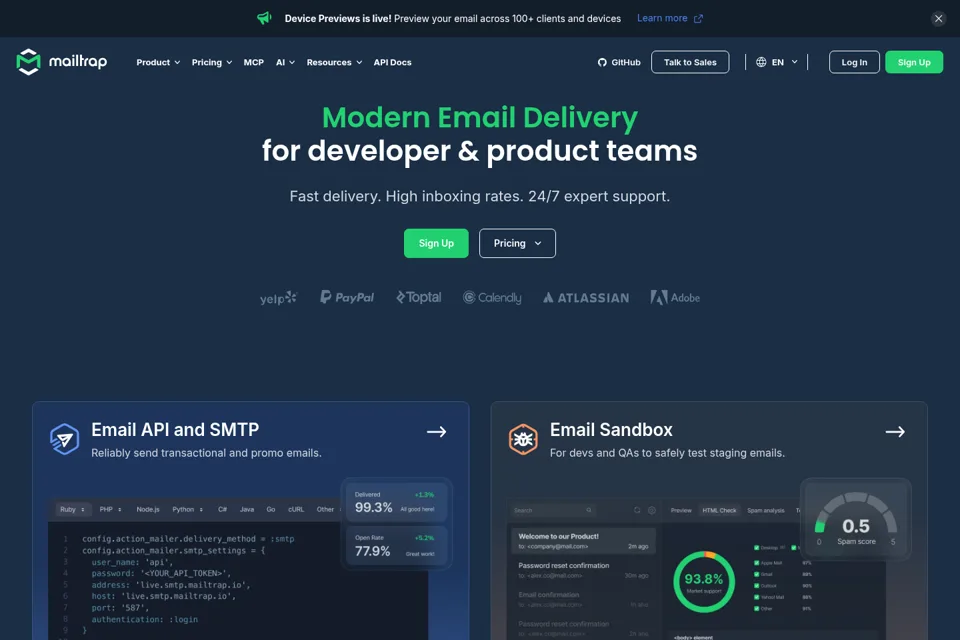Click the refresh icon in sandbox toolbar
The width and height of the screenshot is (960, 640).
[637, 510]
